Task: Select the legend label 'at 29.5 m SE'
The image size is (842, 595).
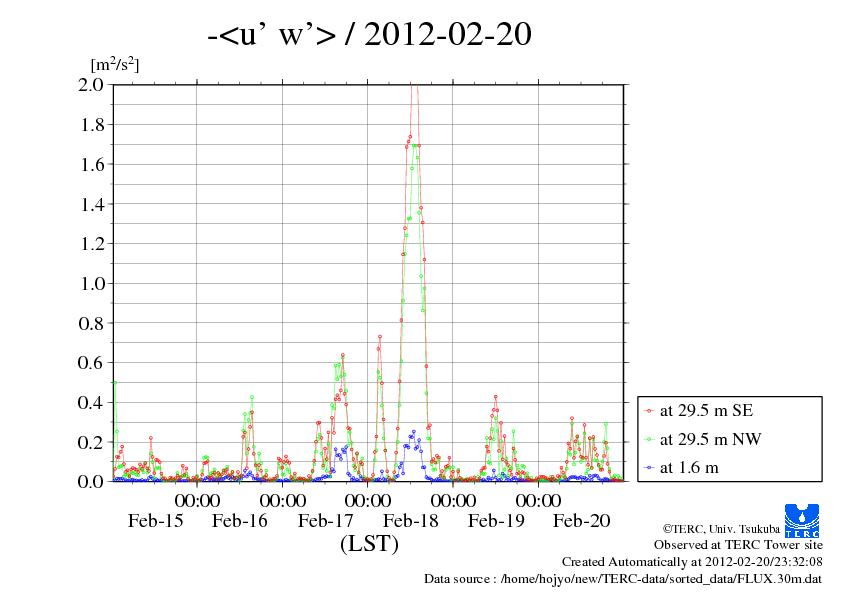Action: point(706,411)
